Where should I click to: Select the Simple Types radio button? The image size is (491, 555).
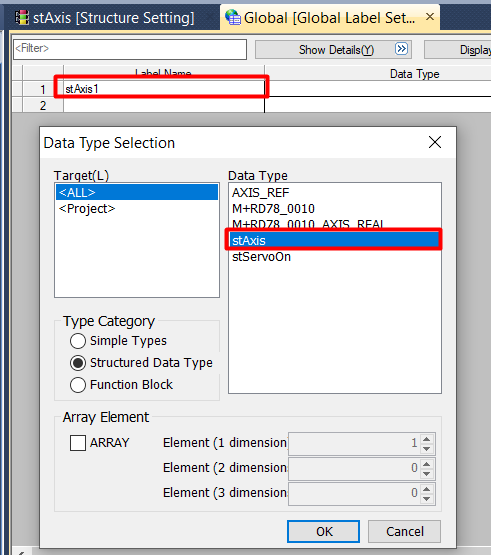(x=78, y=341)
